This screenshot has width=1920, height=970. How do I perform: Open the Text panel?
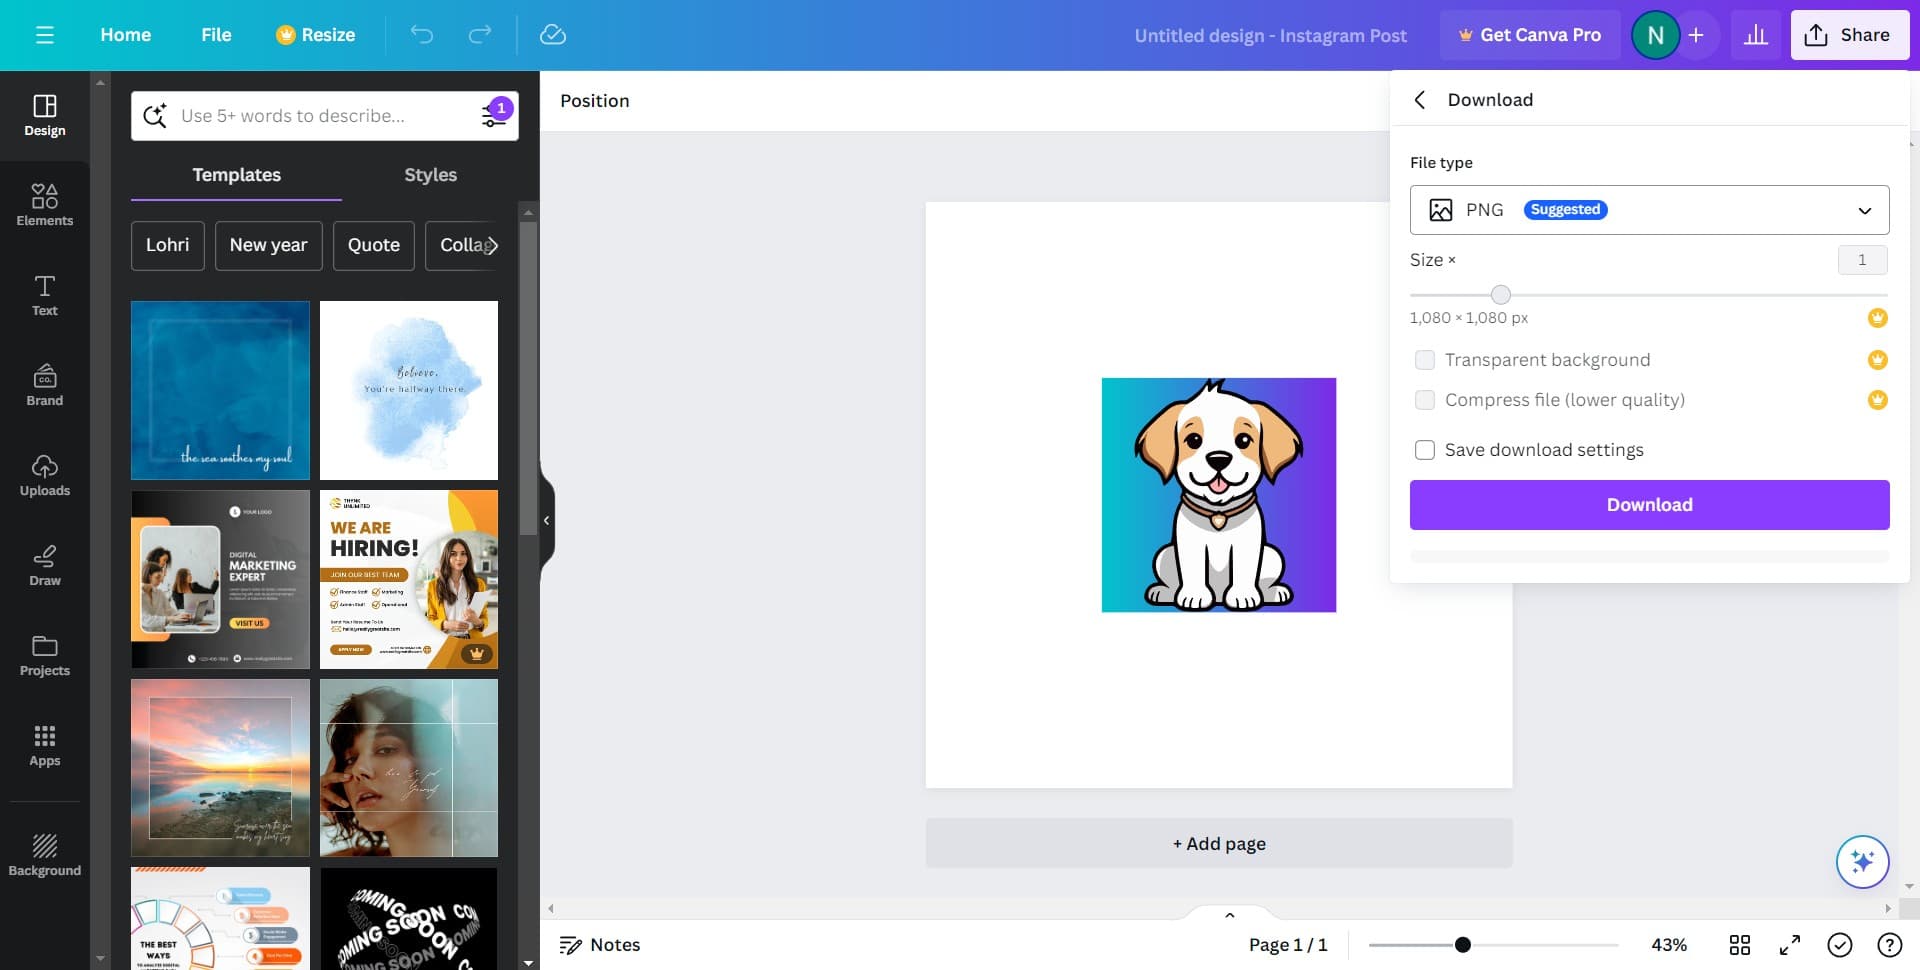(x=44, y=295)
